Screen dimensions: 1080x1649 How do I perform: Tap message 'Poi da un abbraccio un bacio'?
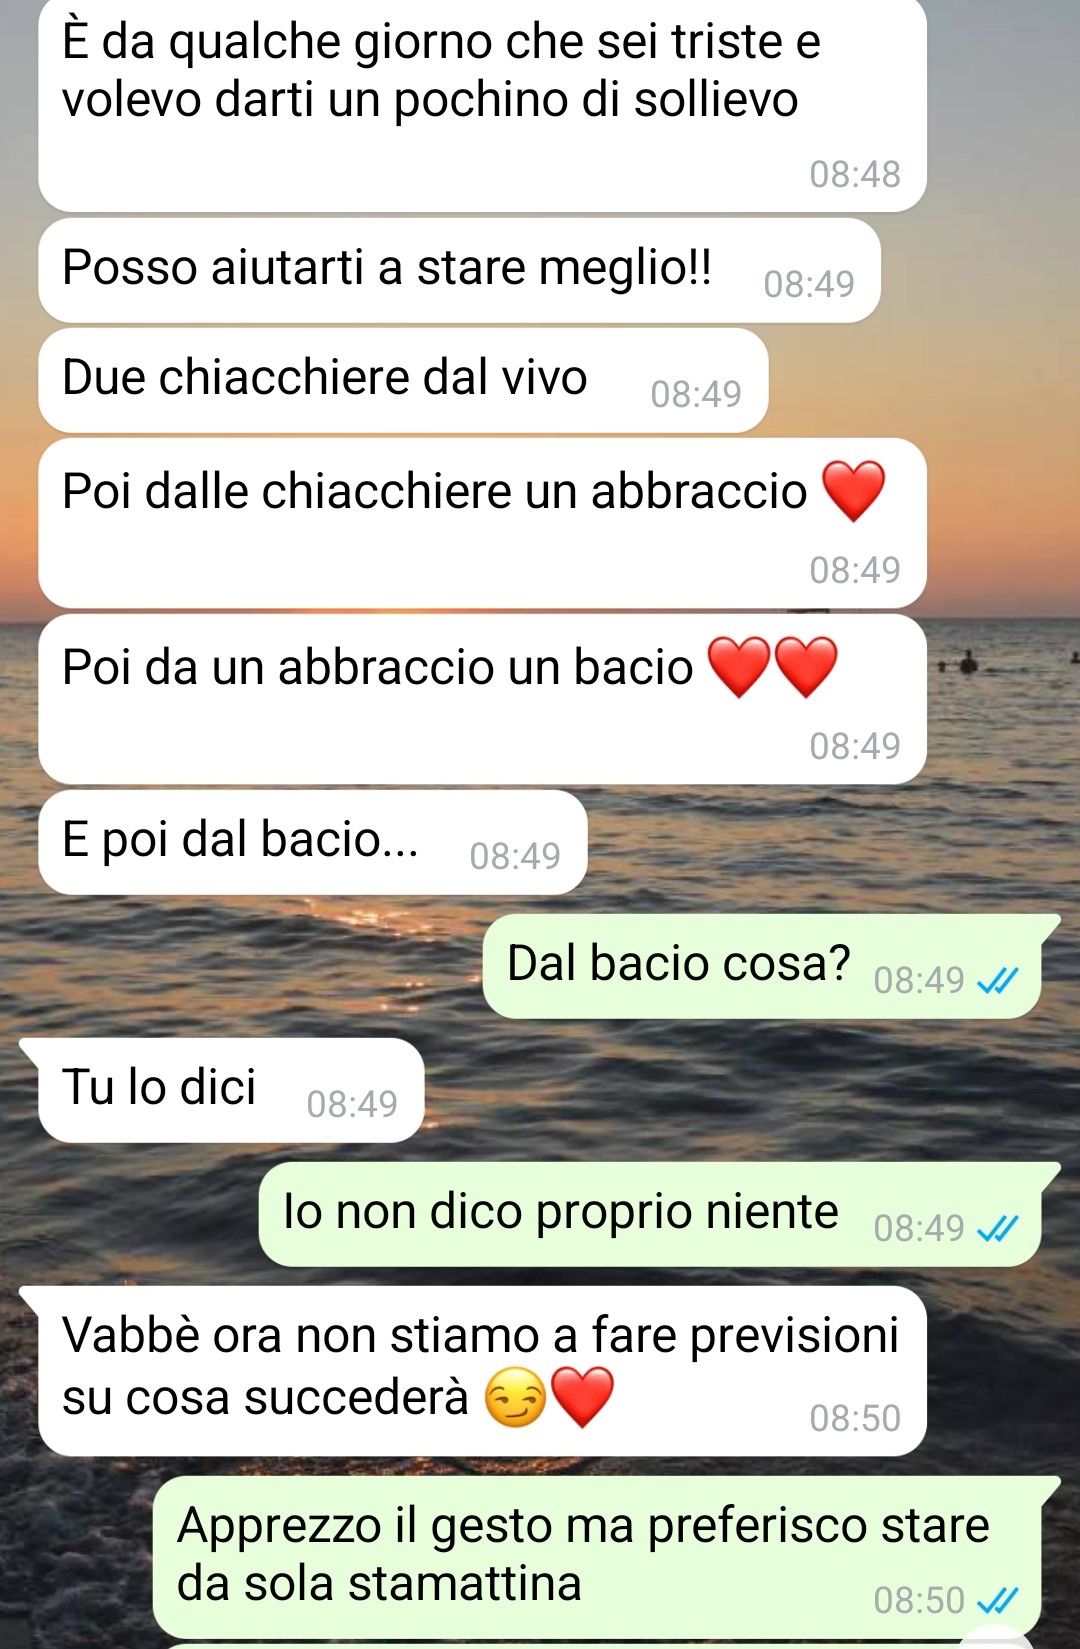(x=482, y=699)
